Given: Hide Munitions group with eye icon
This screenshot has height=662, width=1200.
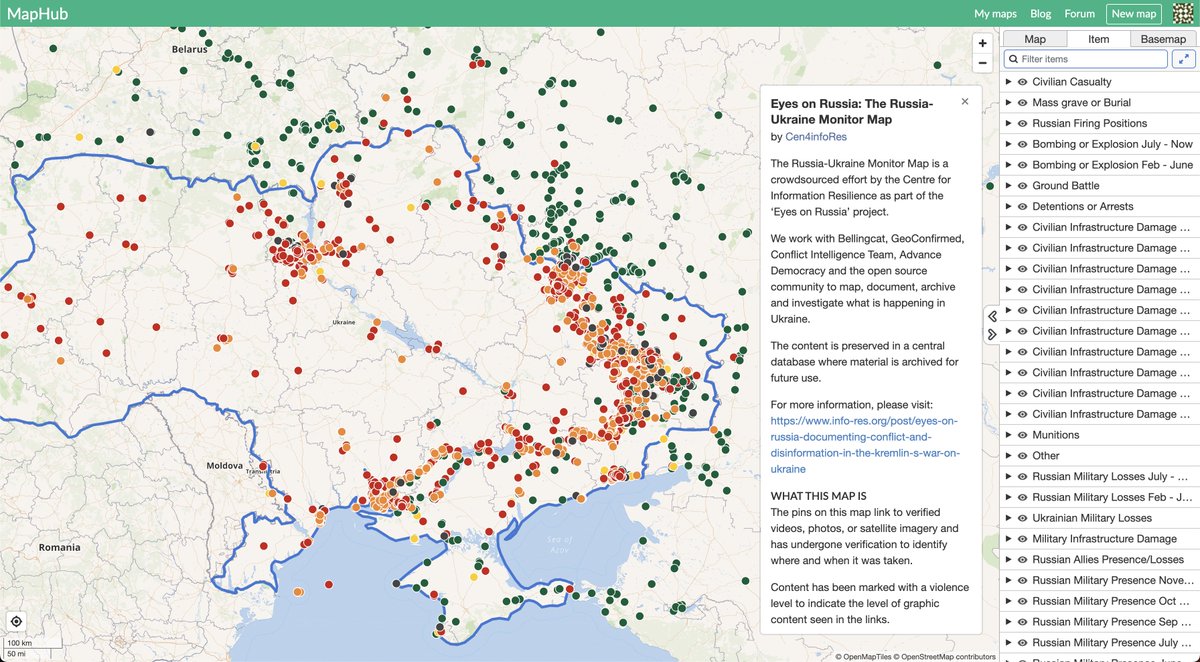Looking at the screenshot, I should 1023,435.
